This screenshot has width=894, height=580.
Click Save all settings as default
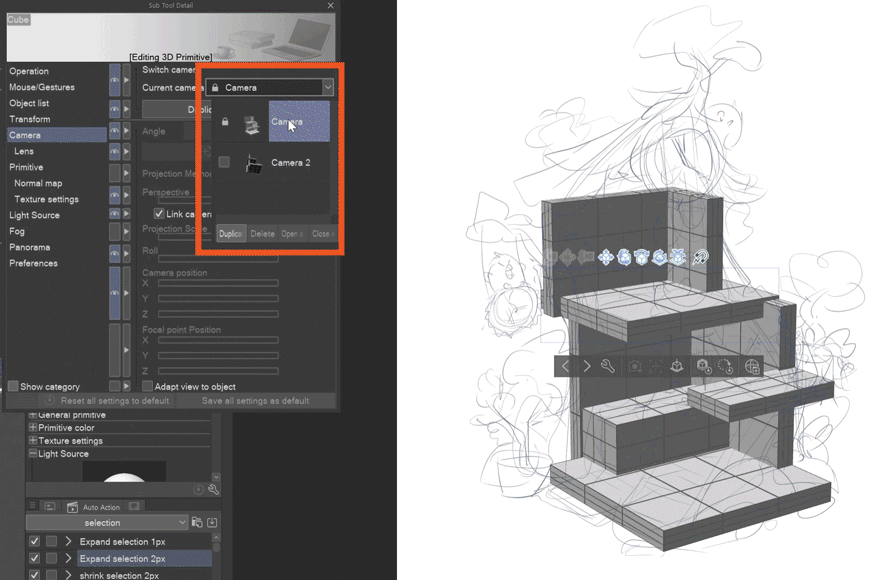(255, 400)
